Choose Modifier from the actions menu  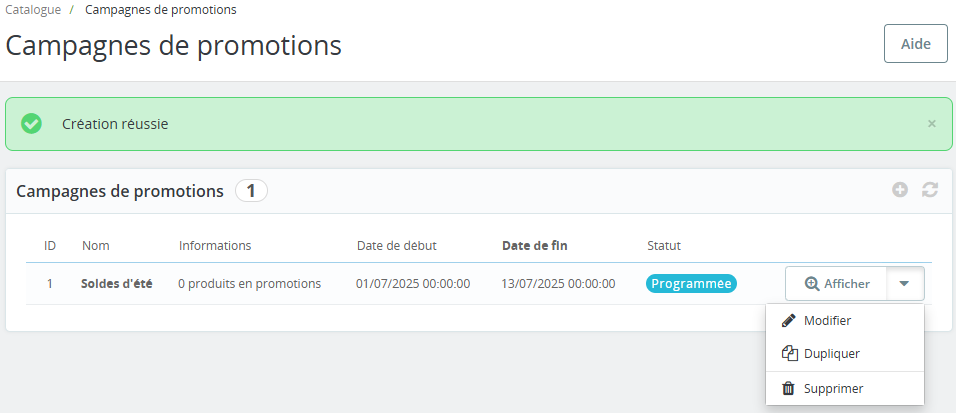tap(844, 321)
